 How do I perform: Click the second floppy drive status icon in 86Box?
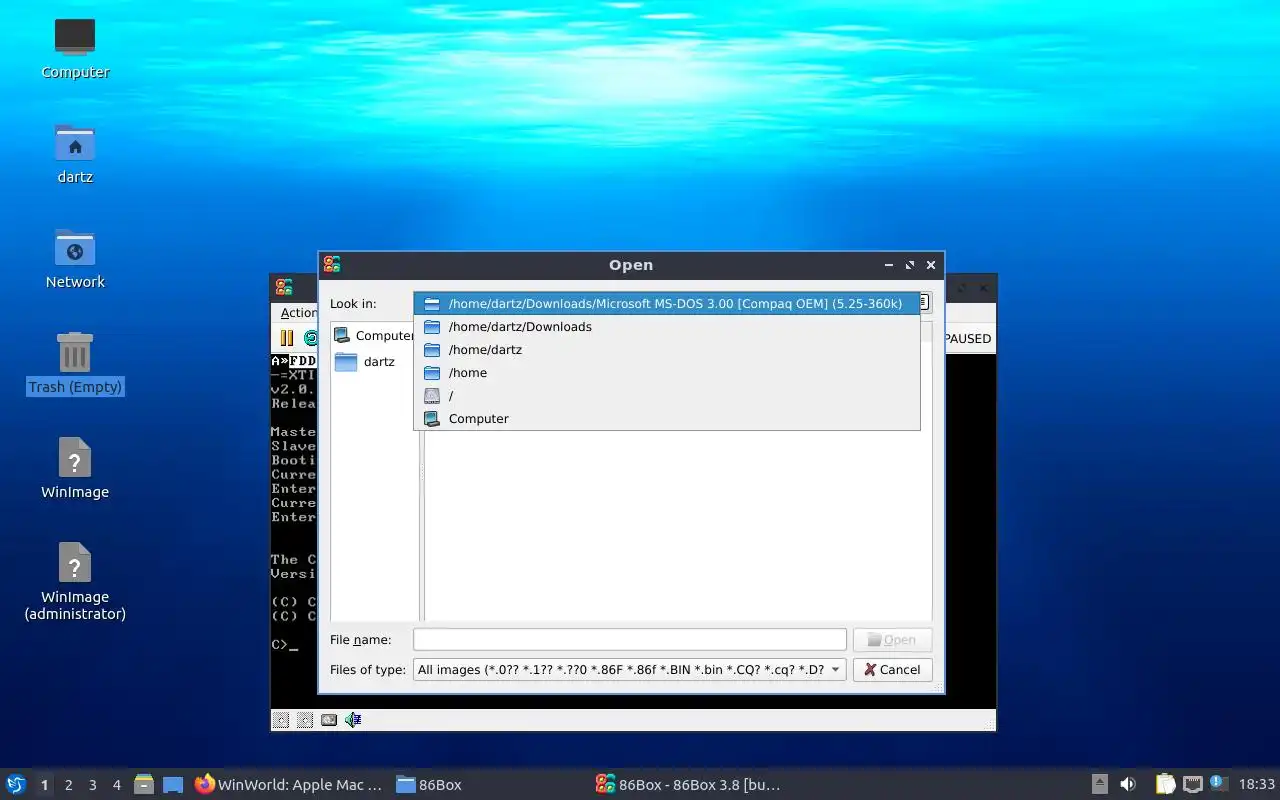click(305, 719)
